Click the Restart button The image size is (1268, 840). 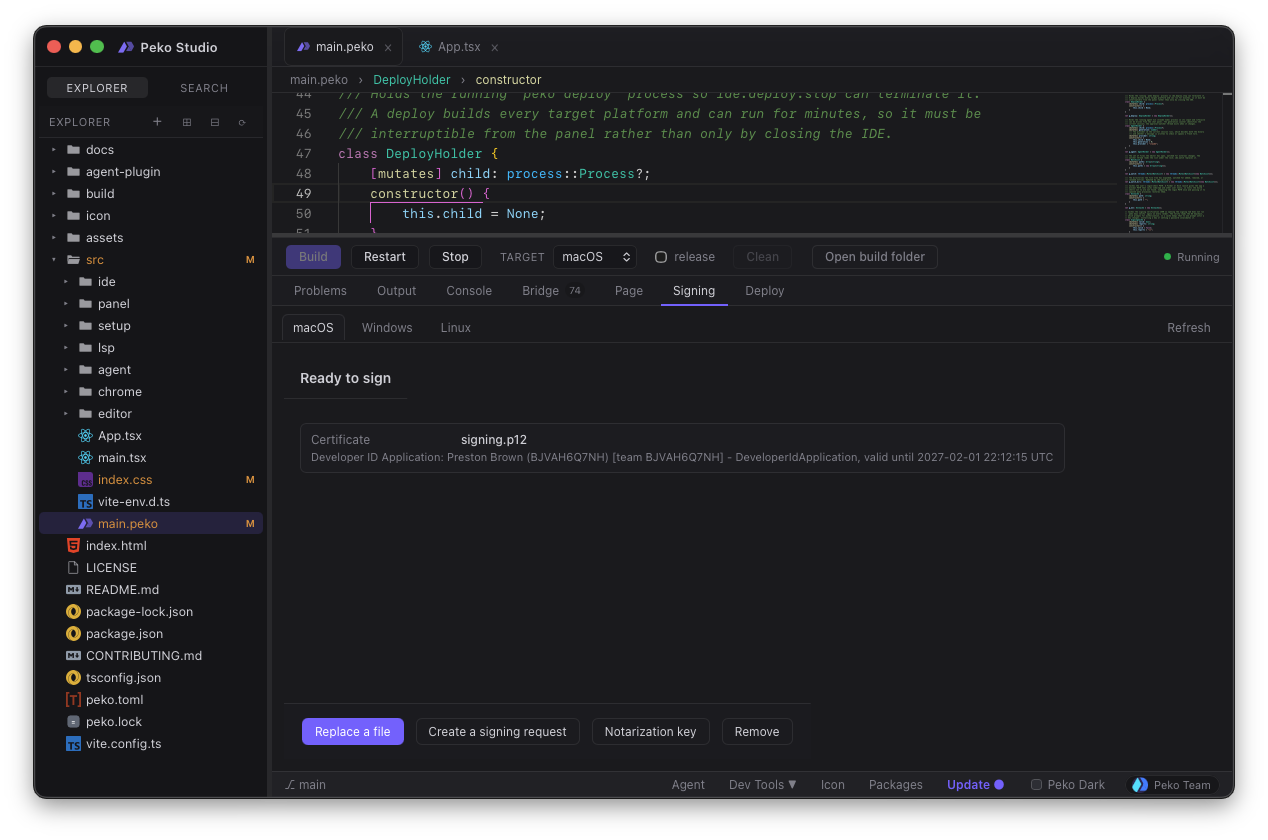385,257
